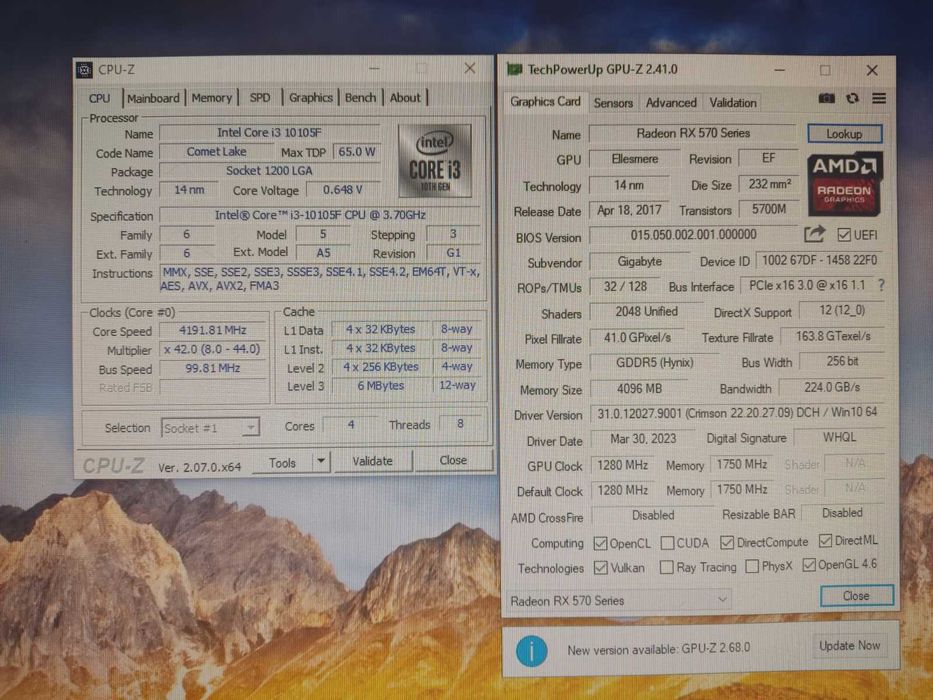
Task: Switch to Sensors tab in GPU-Z
Action: click(x=613, y=103)
